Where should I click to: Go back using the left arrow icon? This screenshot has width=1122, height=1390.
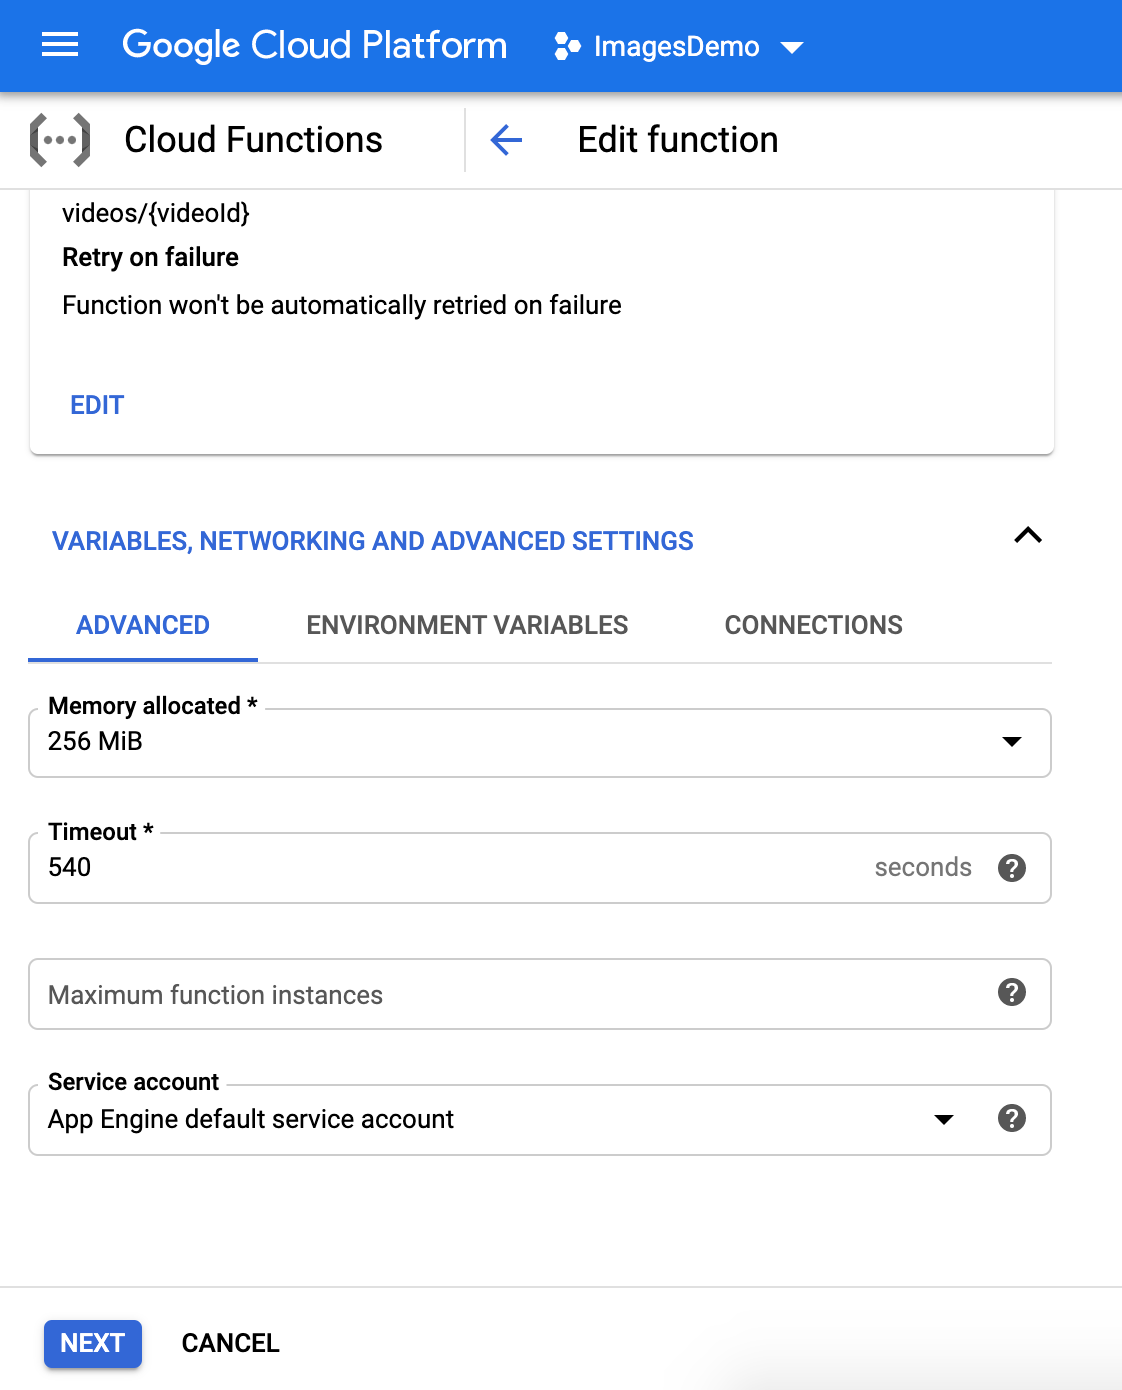[506, 140]
